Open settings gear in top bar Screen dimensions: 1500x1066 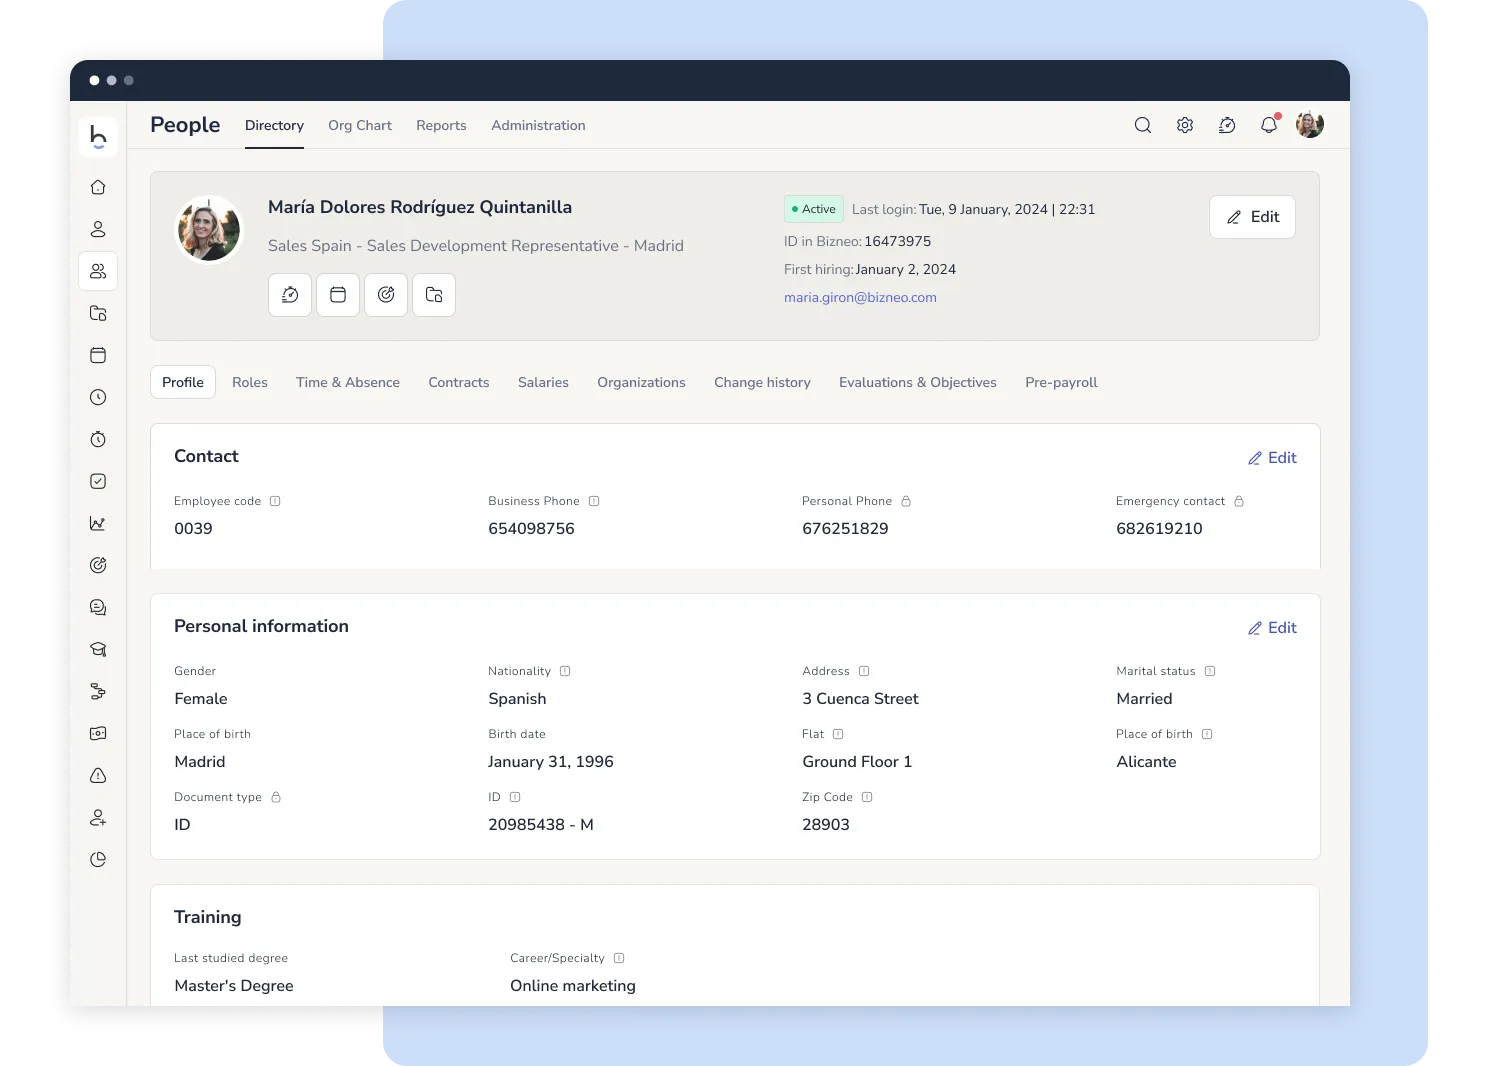point(1185,125)
